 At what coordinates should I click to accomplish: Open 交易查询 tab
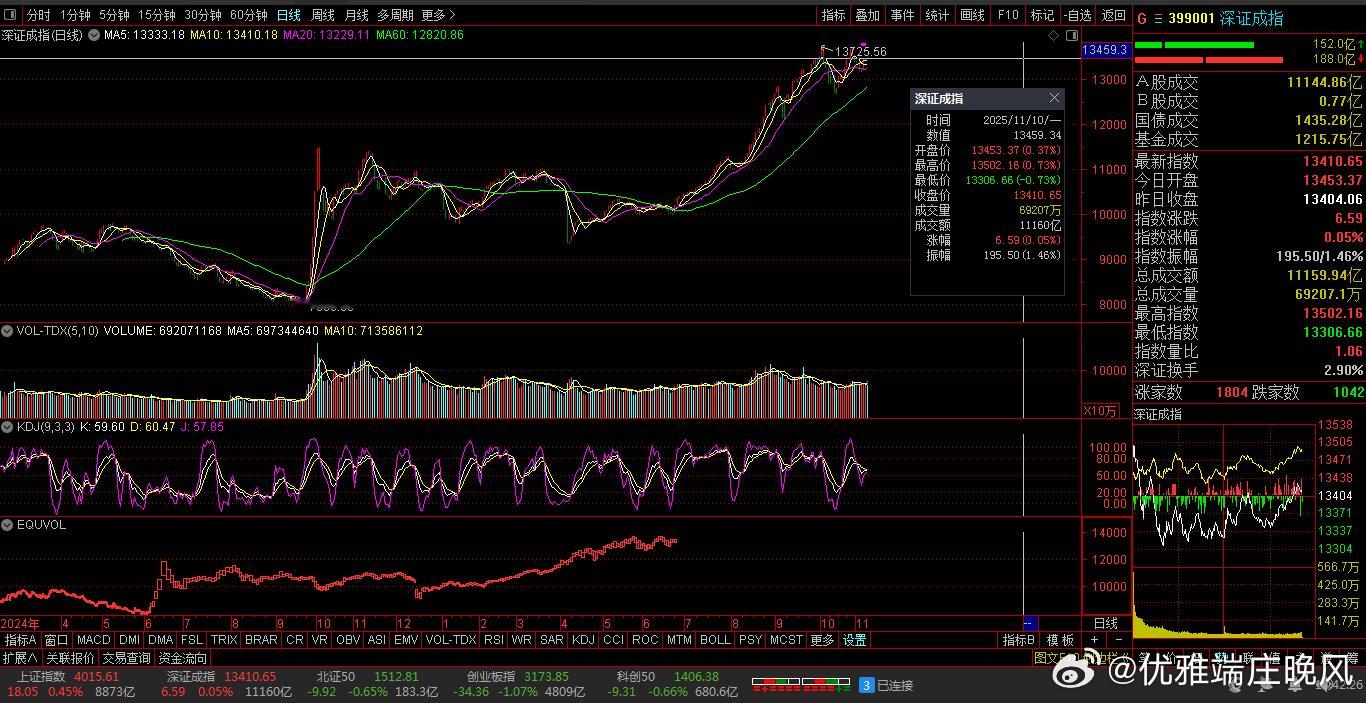tap(127, 658)
